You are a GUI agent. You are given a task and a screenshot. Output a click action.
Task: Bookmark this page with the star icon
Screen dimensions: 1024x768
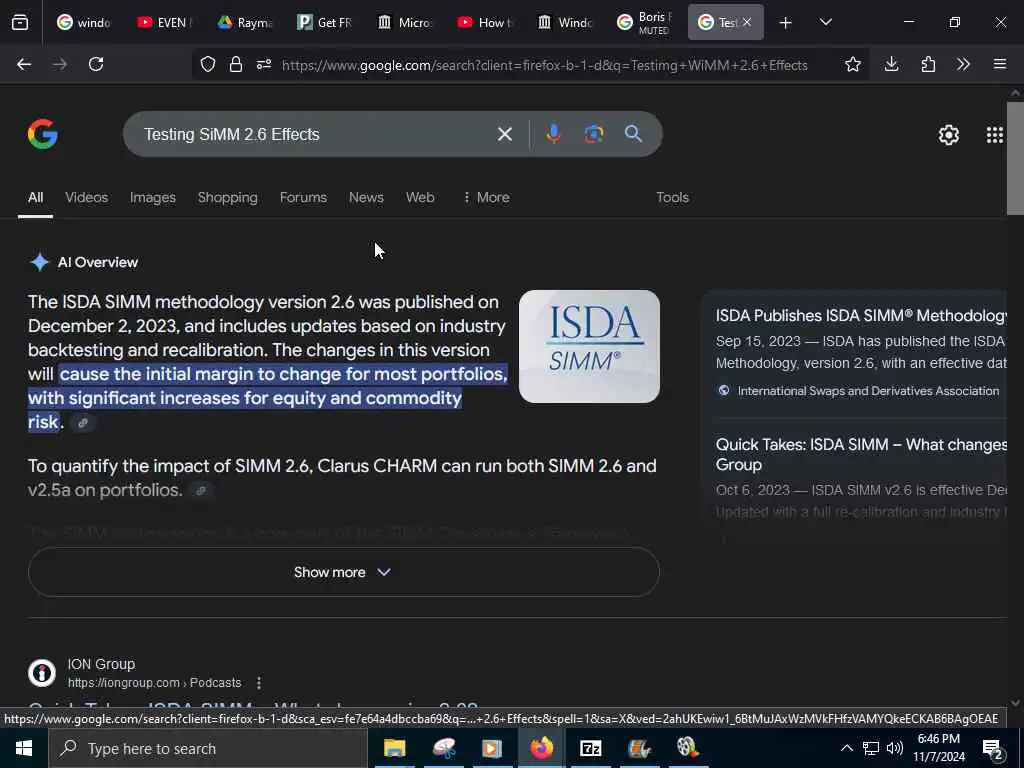(852, 64)
